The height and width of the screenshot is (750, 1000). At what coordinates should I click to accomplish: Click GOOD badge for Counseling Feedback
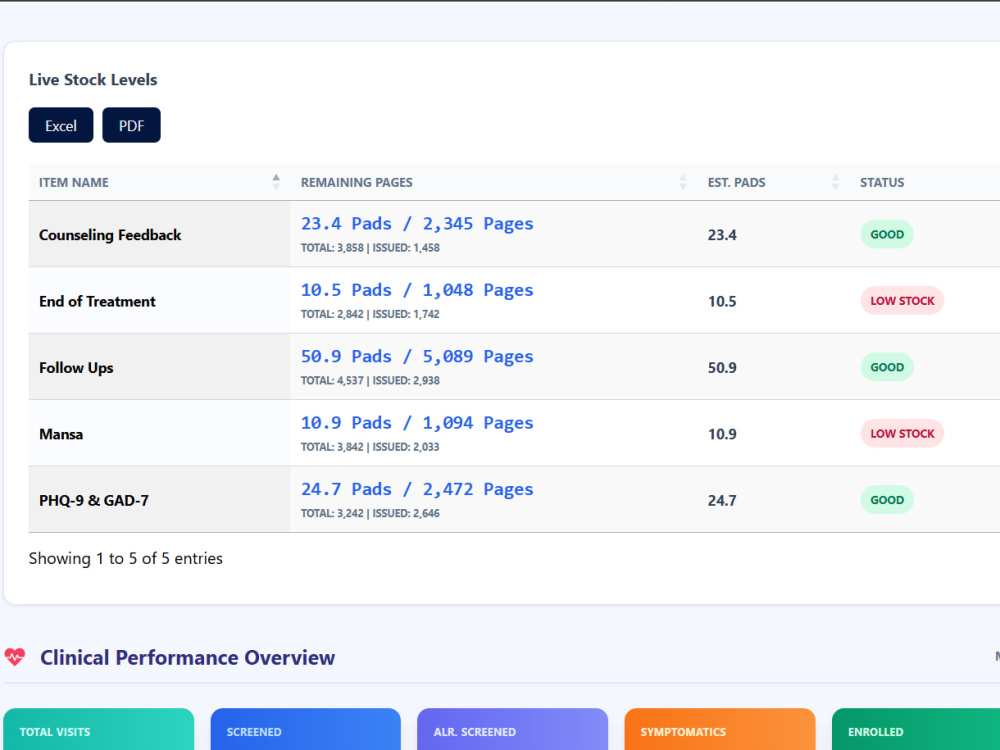click(x=887, y=234)
